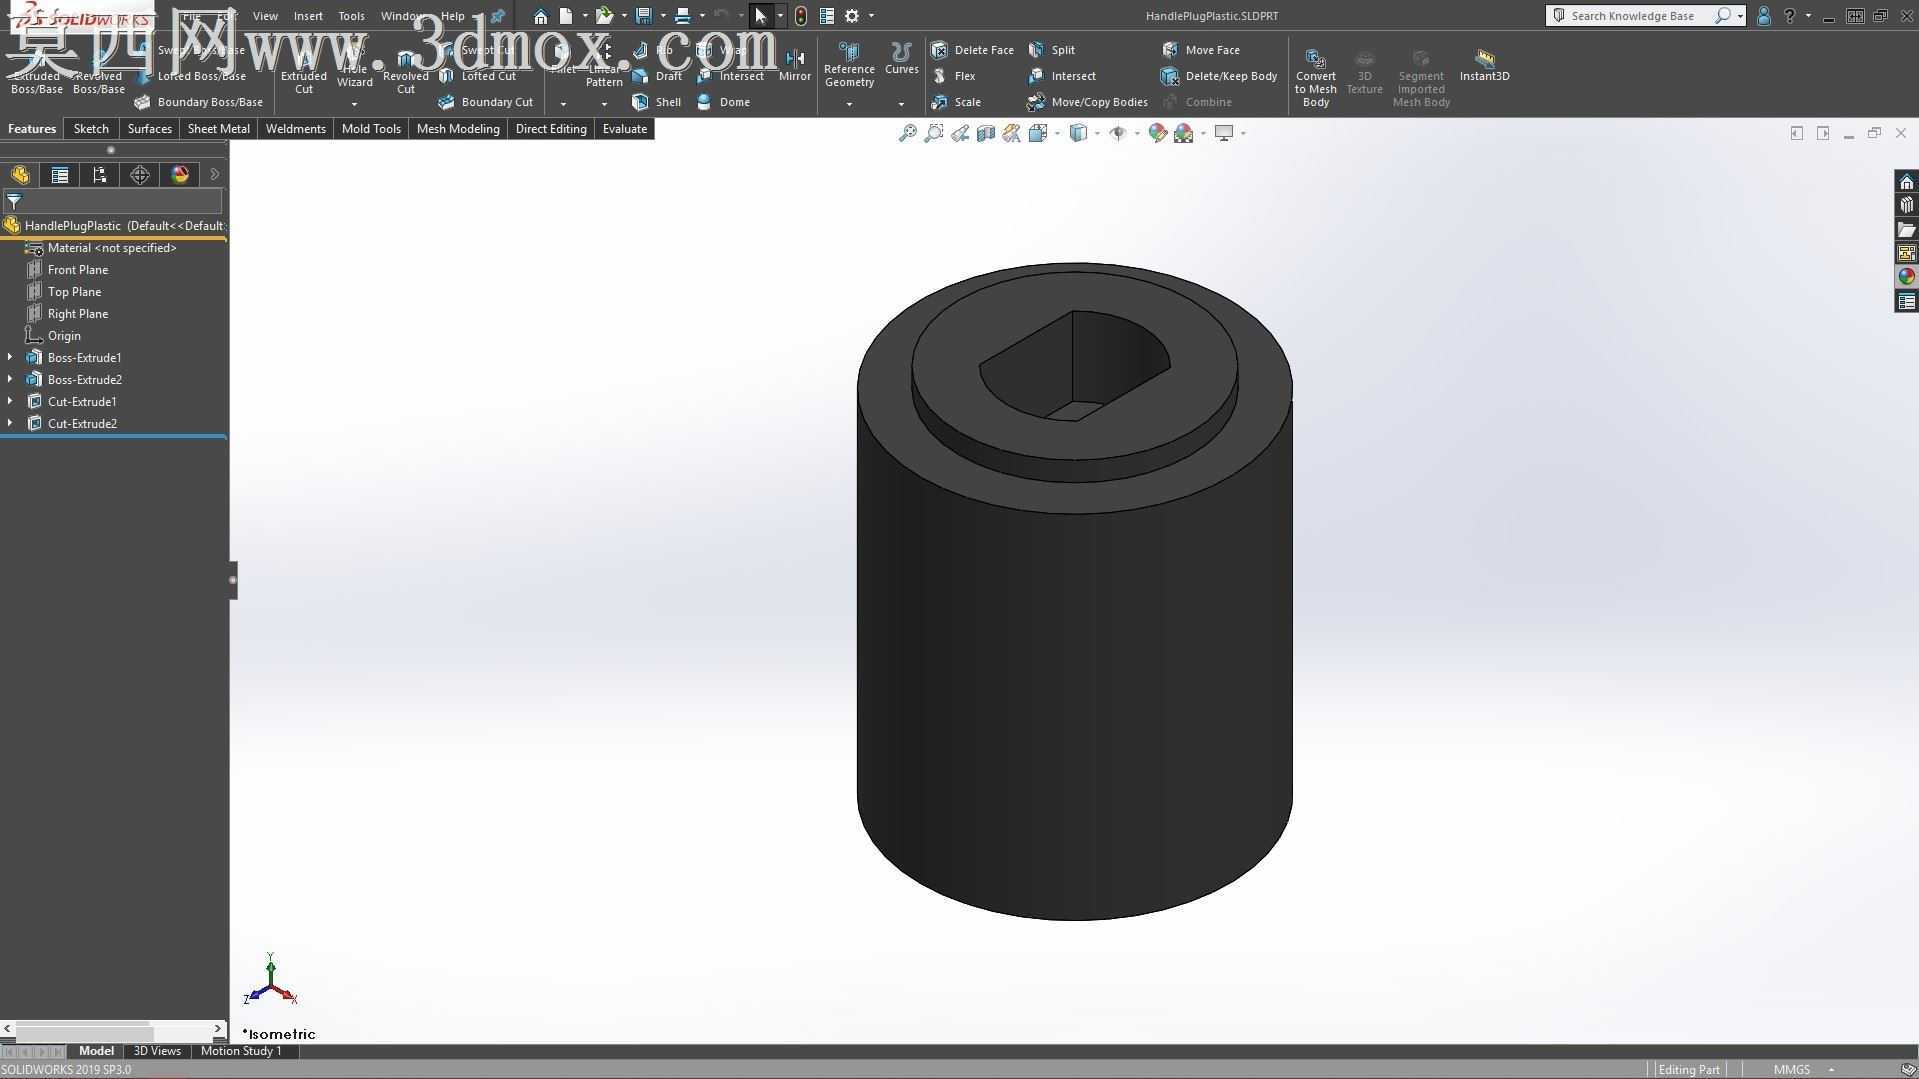The width and height of the screenshot is (1919, 1079).
Task: Select the Draft feature tool
Action: (x=657, y=76)
